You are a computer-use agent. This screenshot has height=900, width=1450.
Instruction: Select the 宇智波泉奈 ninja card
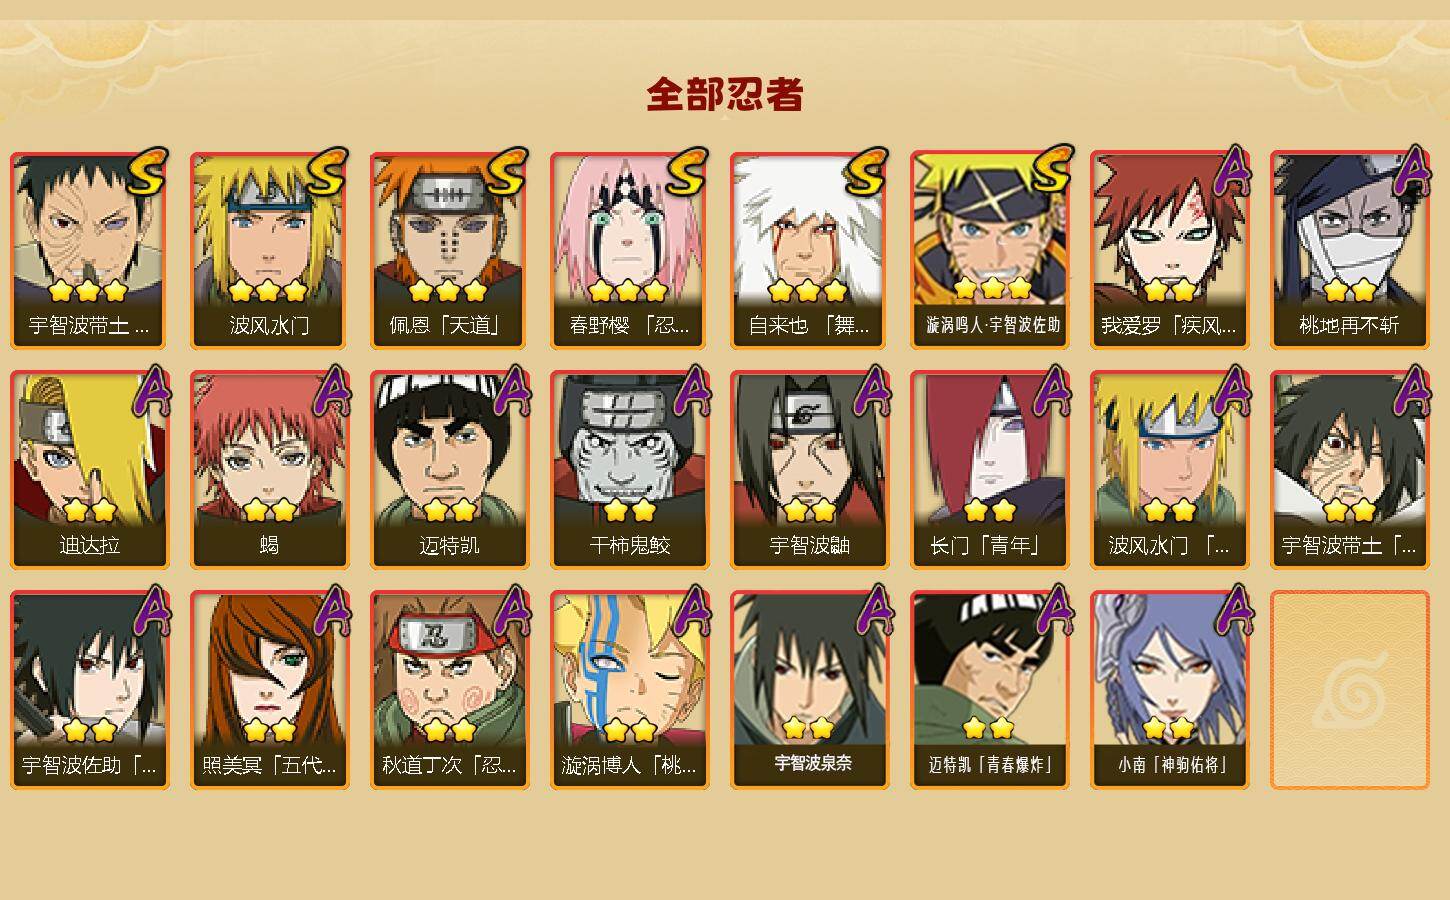pos(809,690)
